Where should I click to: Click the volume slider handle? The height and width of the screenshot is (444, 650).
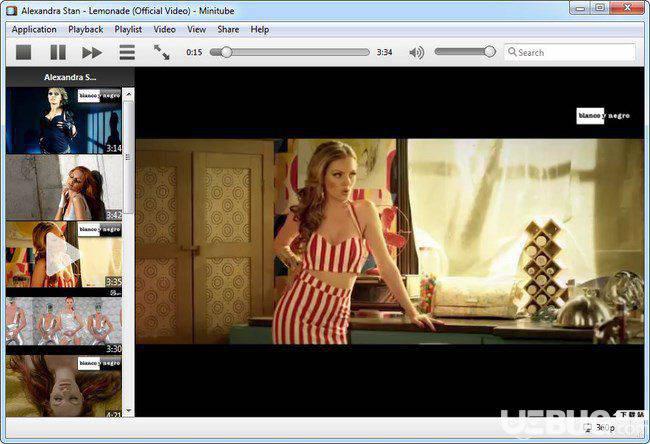(x=490, y=52)
